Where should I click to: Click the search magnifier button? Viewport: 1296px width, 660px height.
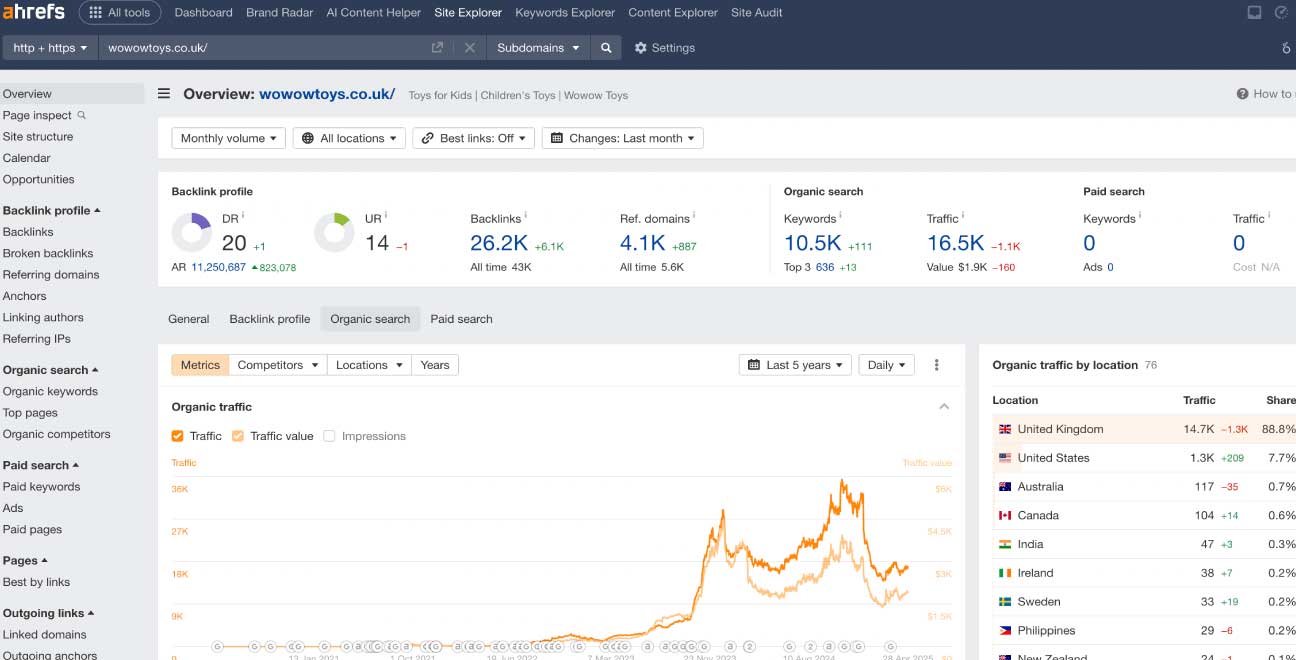606,48
